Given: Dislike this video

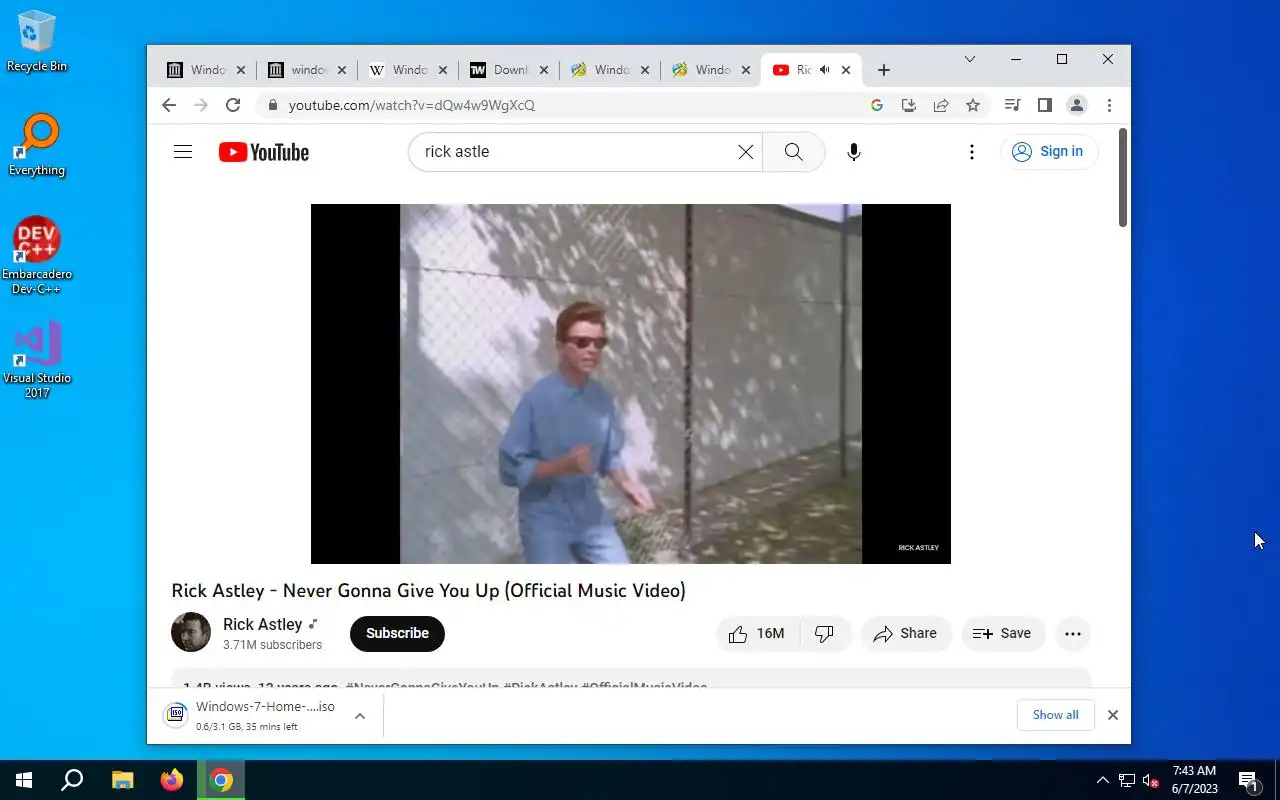Looking at the screenshot, I should (x=825, y=634).
